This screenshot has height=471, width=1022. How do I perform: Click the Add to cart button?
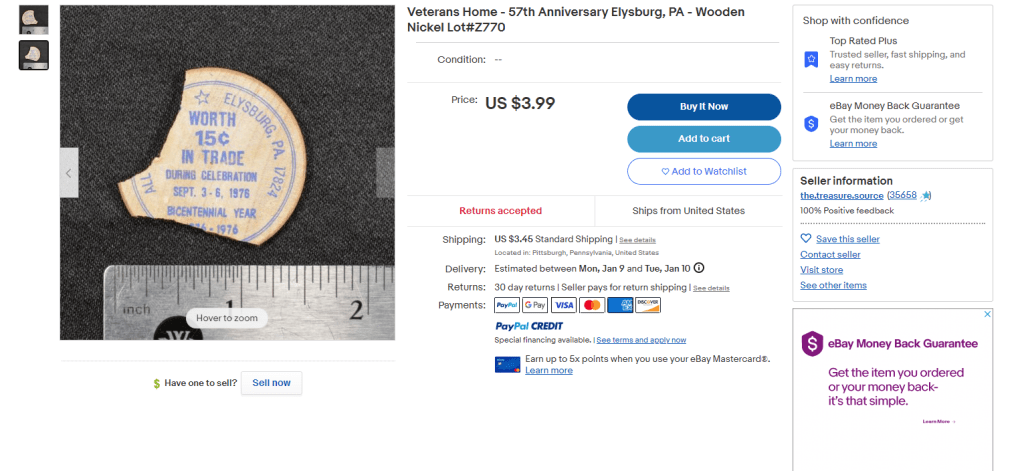704,139
